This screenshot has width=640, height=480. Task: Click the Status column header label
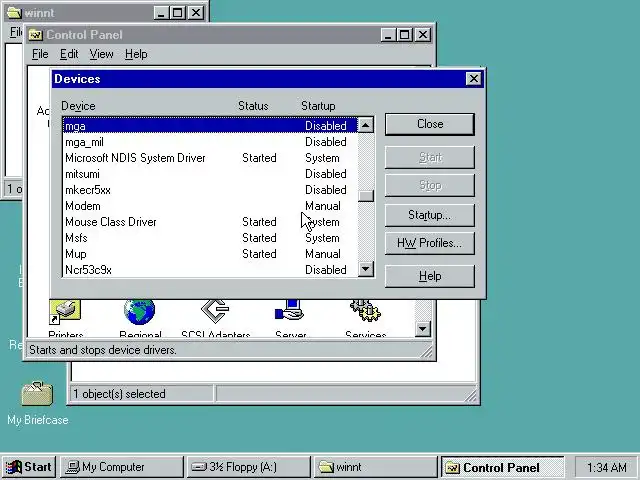click(x=253, y=106)
